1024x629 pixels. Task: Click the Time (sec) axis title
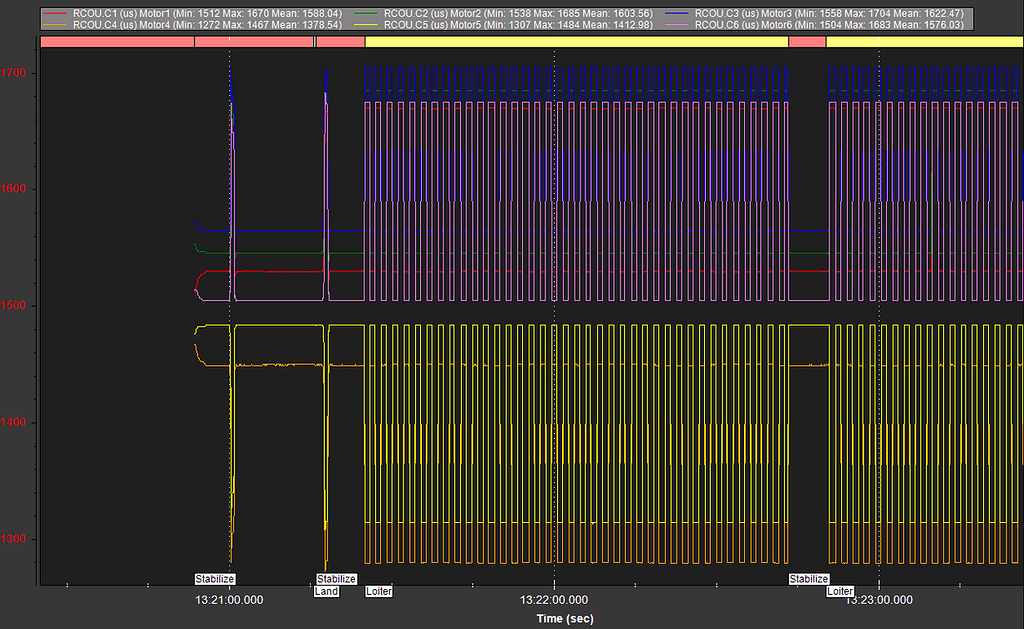click(564, 618)
